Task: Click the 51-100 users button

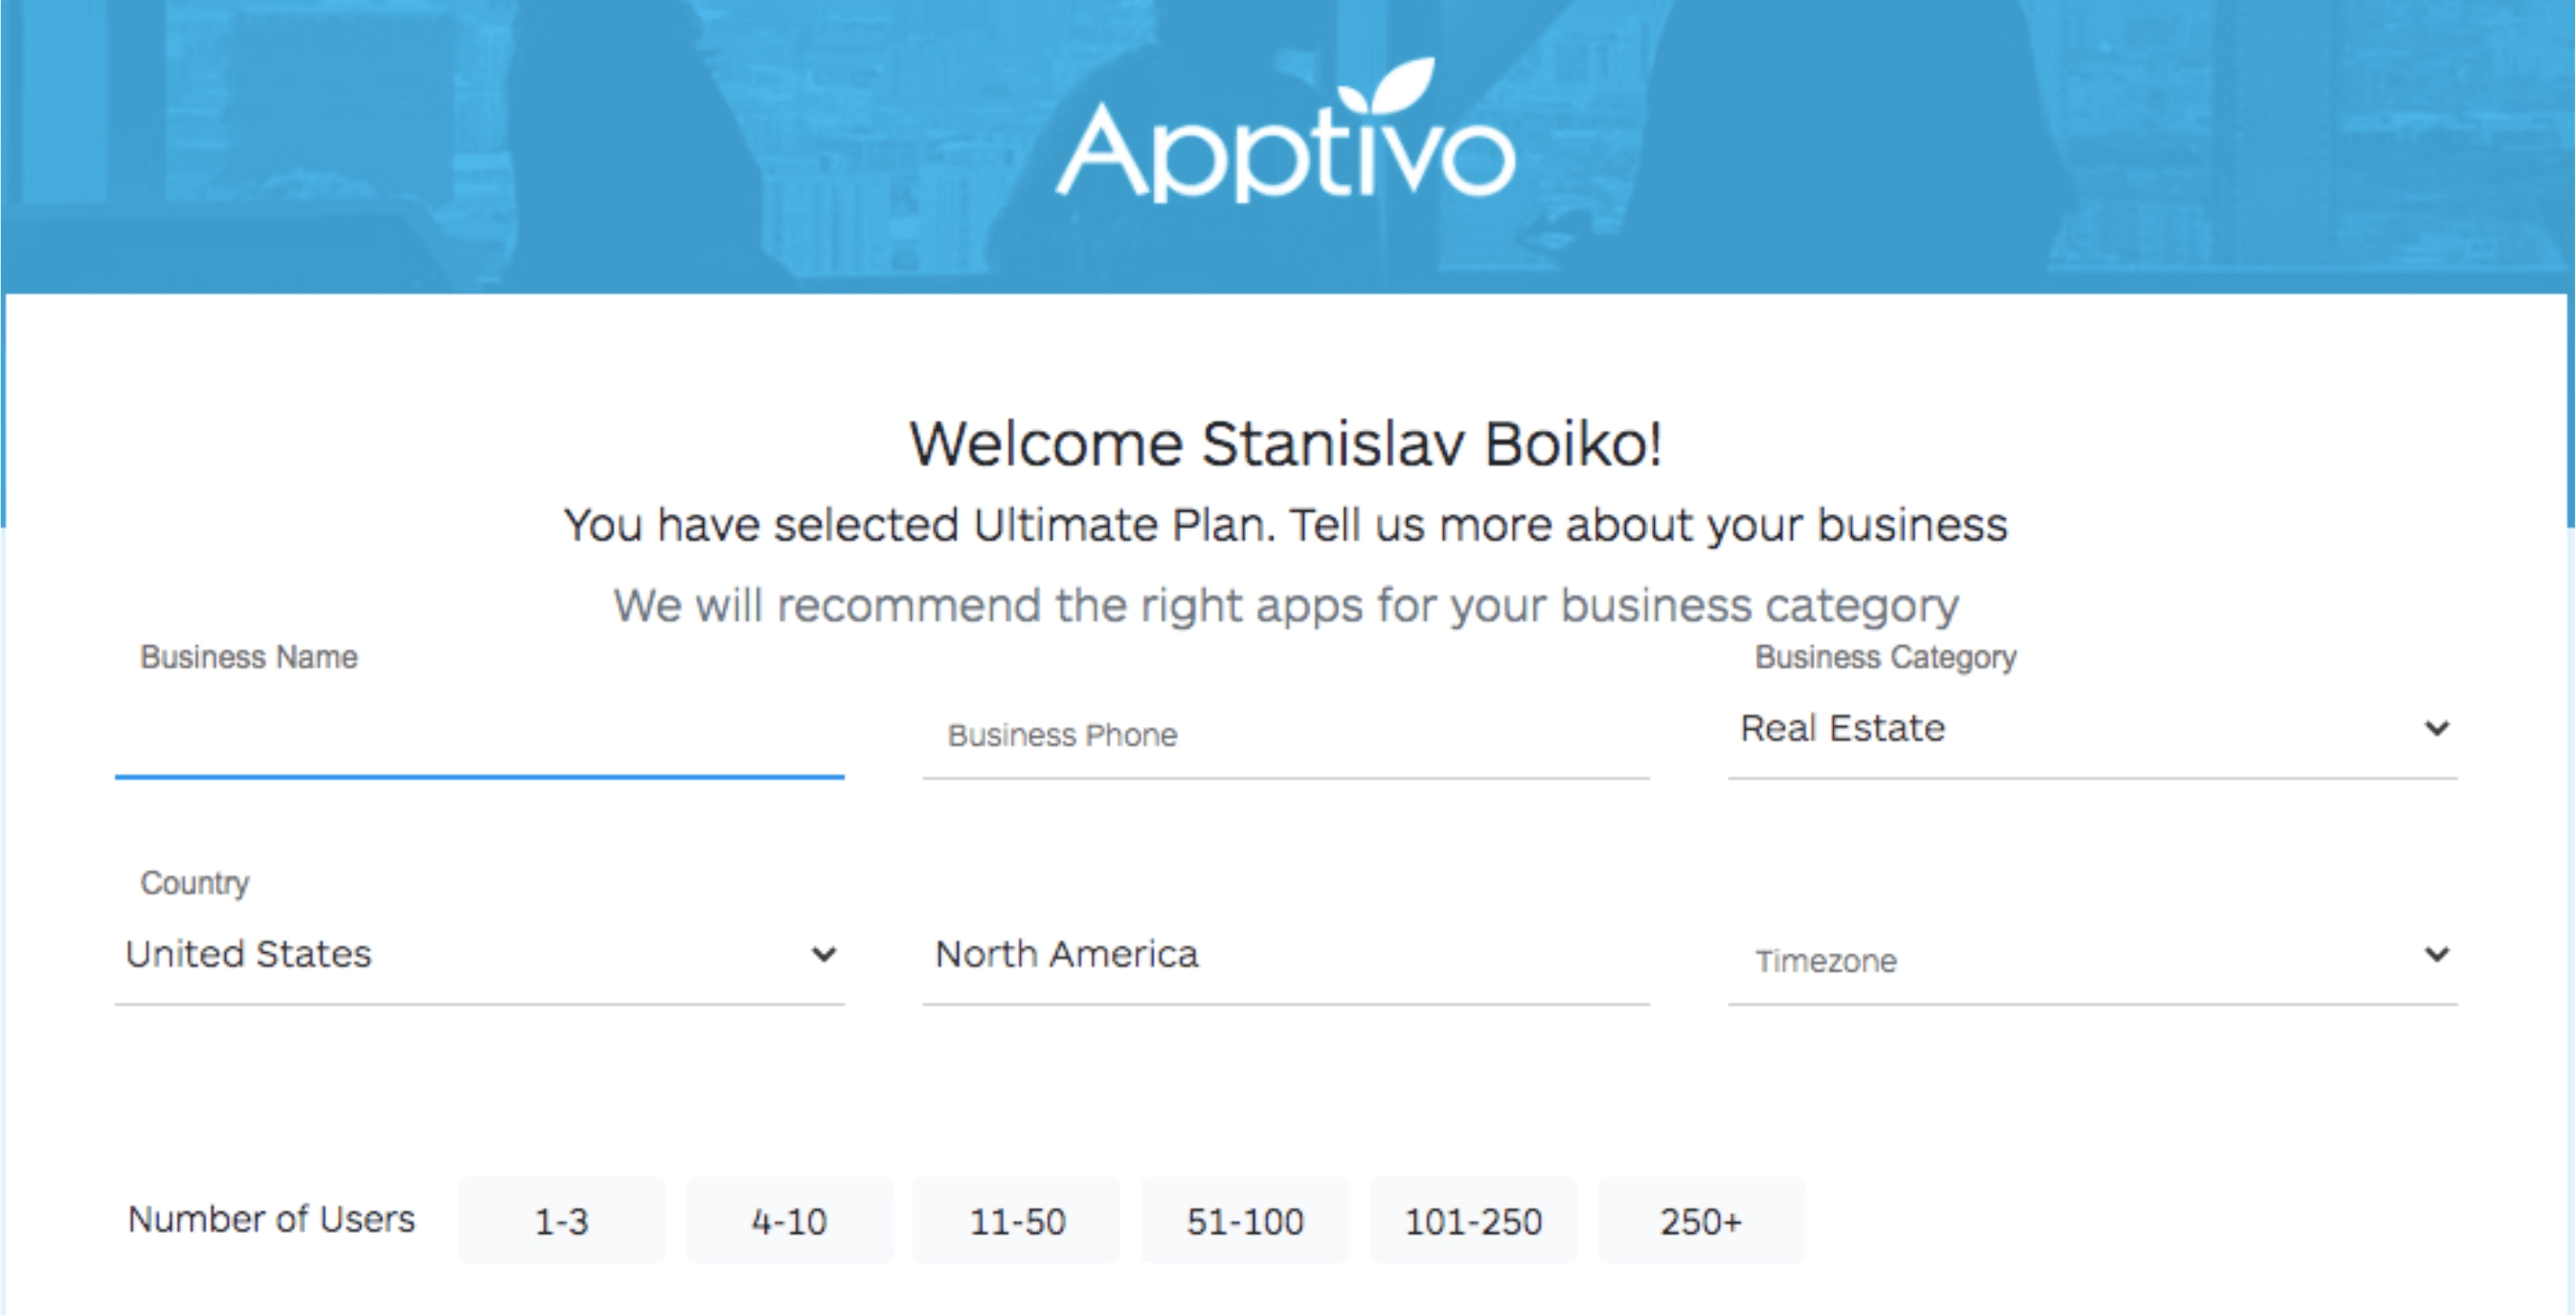Action: [1243, 1221]
